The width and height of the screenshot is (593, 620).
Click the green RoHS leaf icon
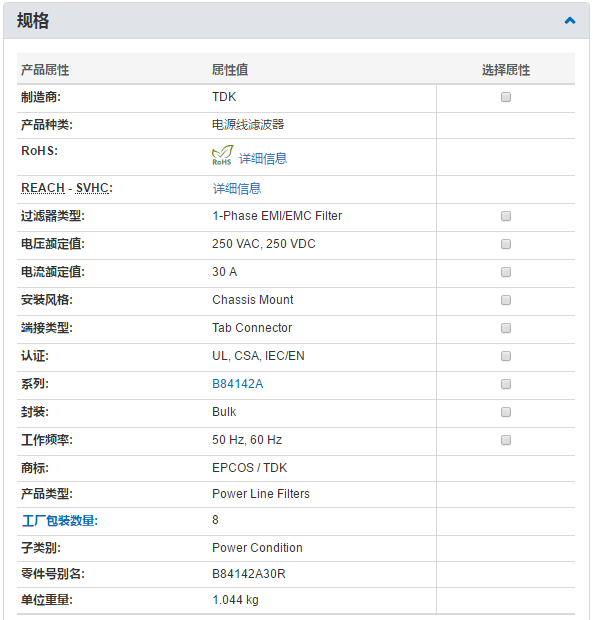pyautogui.click(x=222, y=155)
